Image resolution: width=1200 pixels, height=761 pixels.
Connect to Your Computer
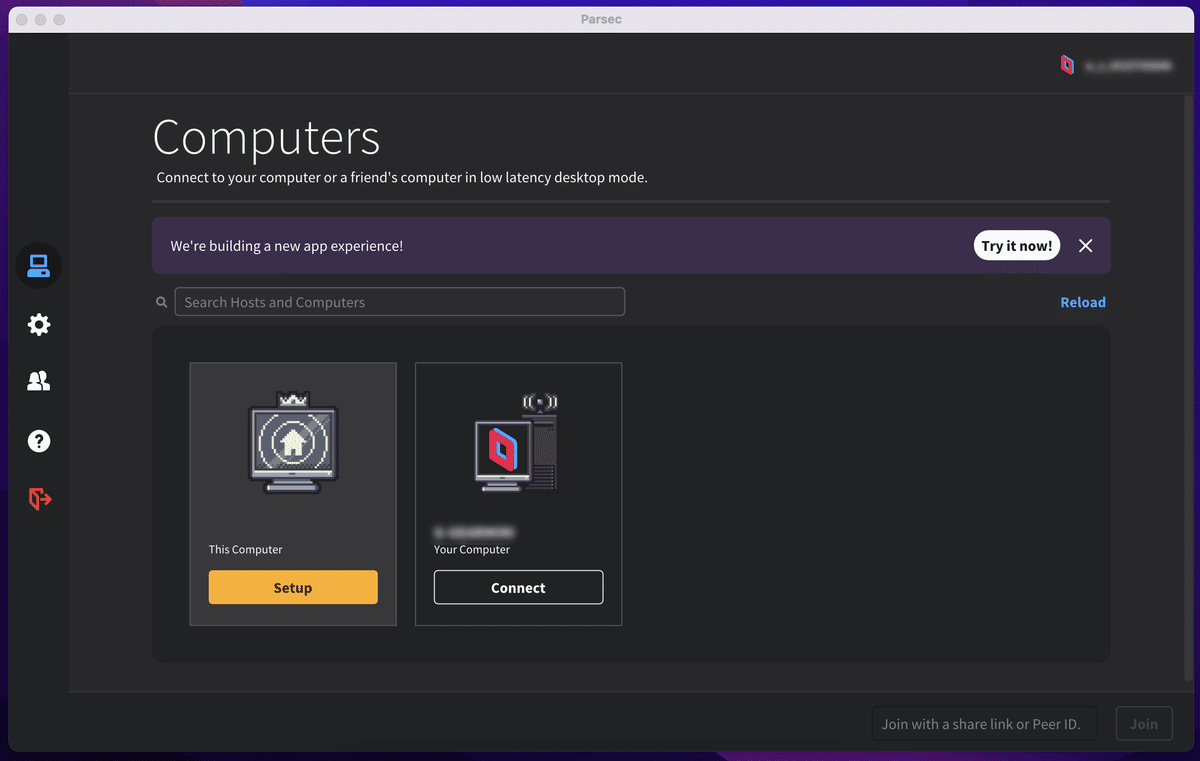pyautogui.click(x=518, y=588)
